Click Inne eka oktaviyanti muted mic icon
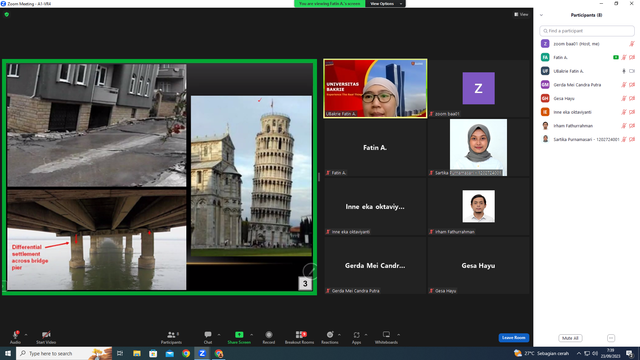Viewport: 640px width, 360px height. click(624, 112)
